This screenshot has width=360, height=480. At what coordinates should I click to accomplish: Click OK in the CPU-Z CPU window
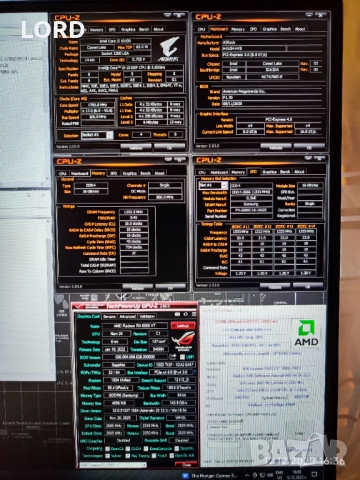[x=169, y=147]
